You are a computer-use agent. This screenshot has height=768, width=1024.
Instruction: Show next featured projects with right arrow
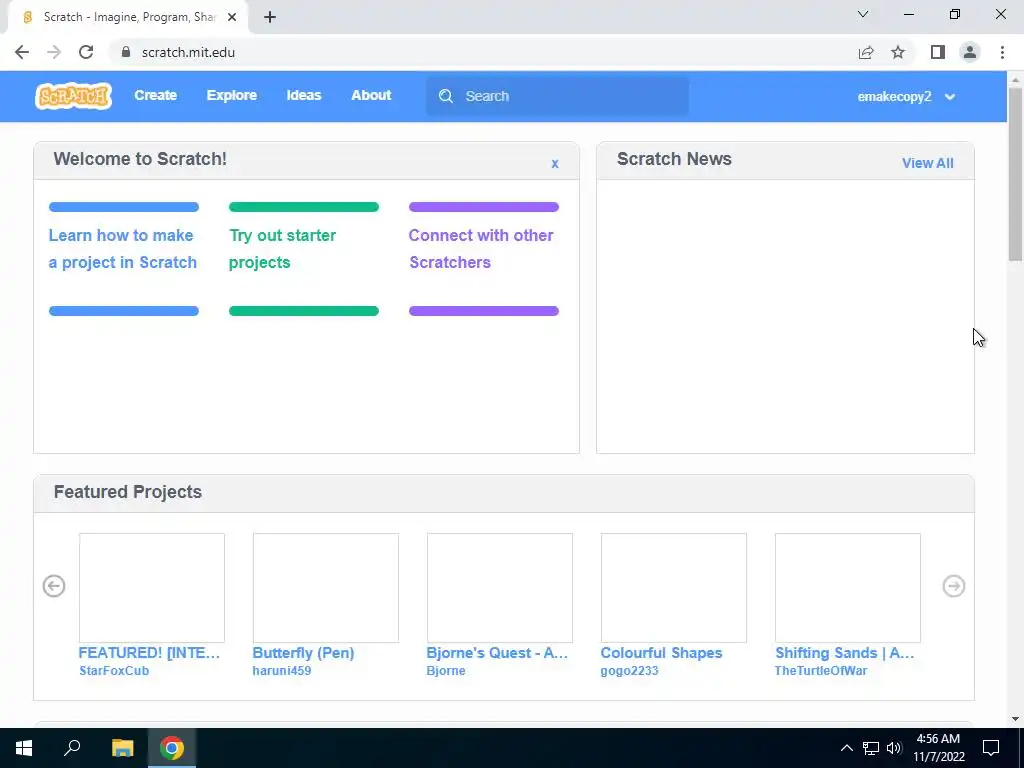pos(953,586)
